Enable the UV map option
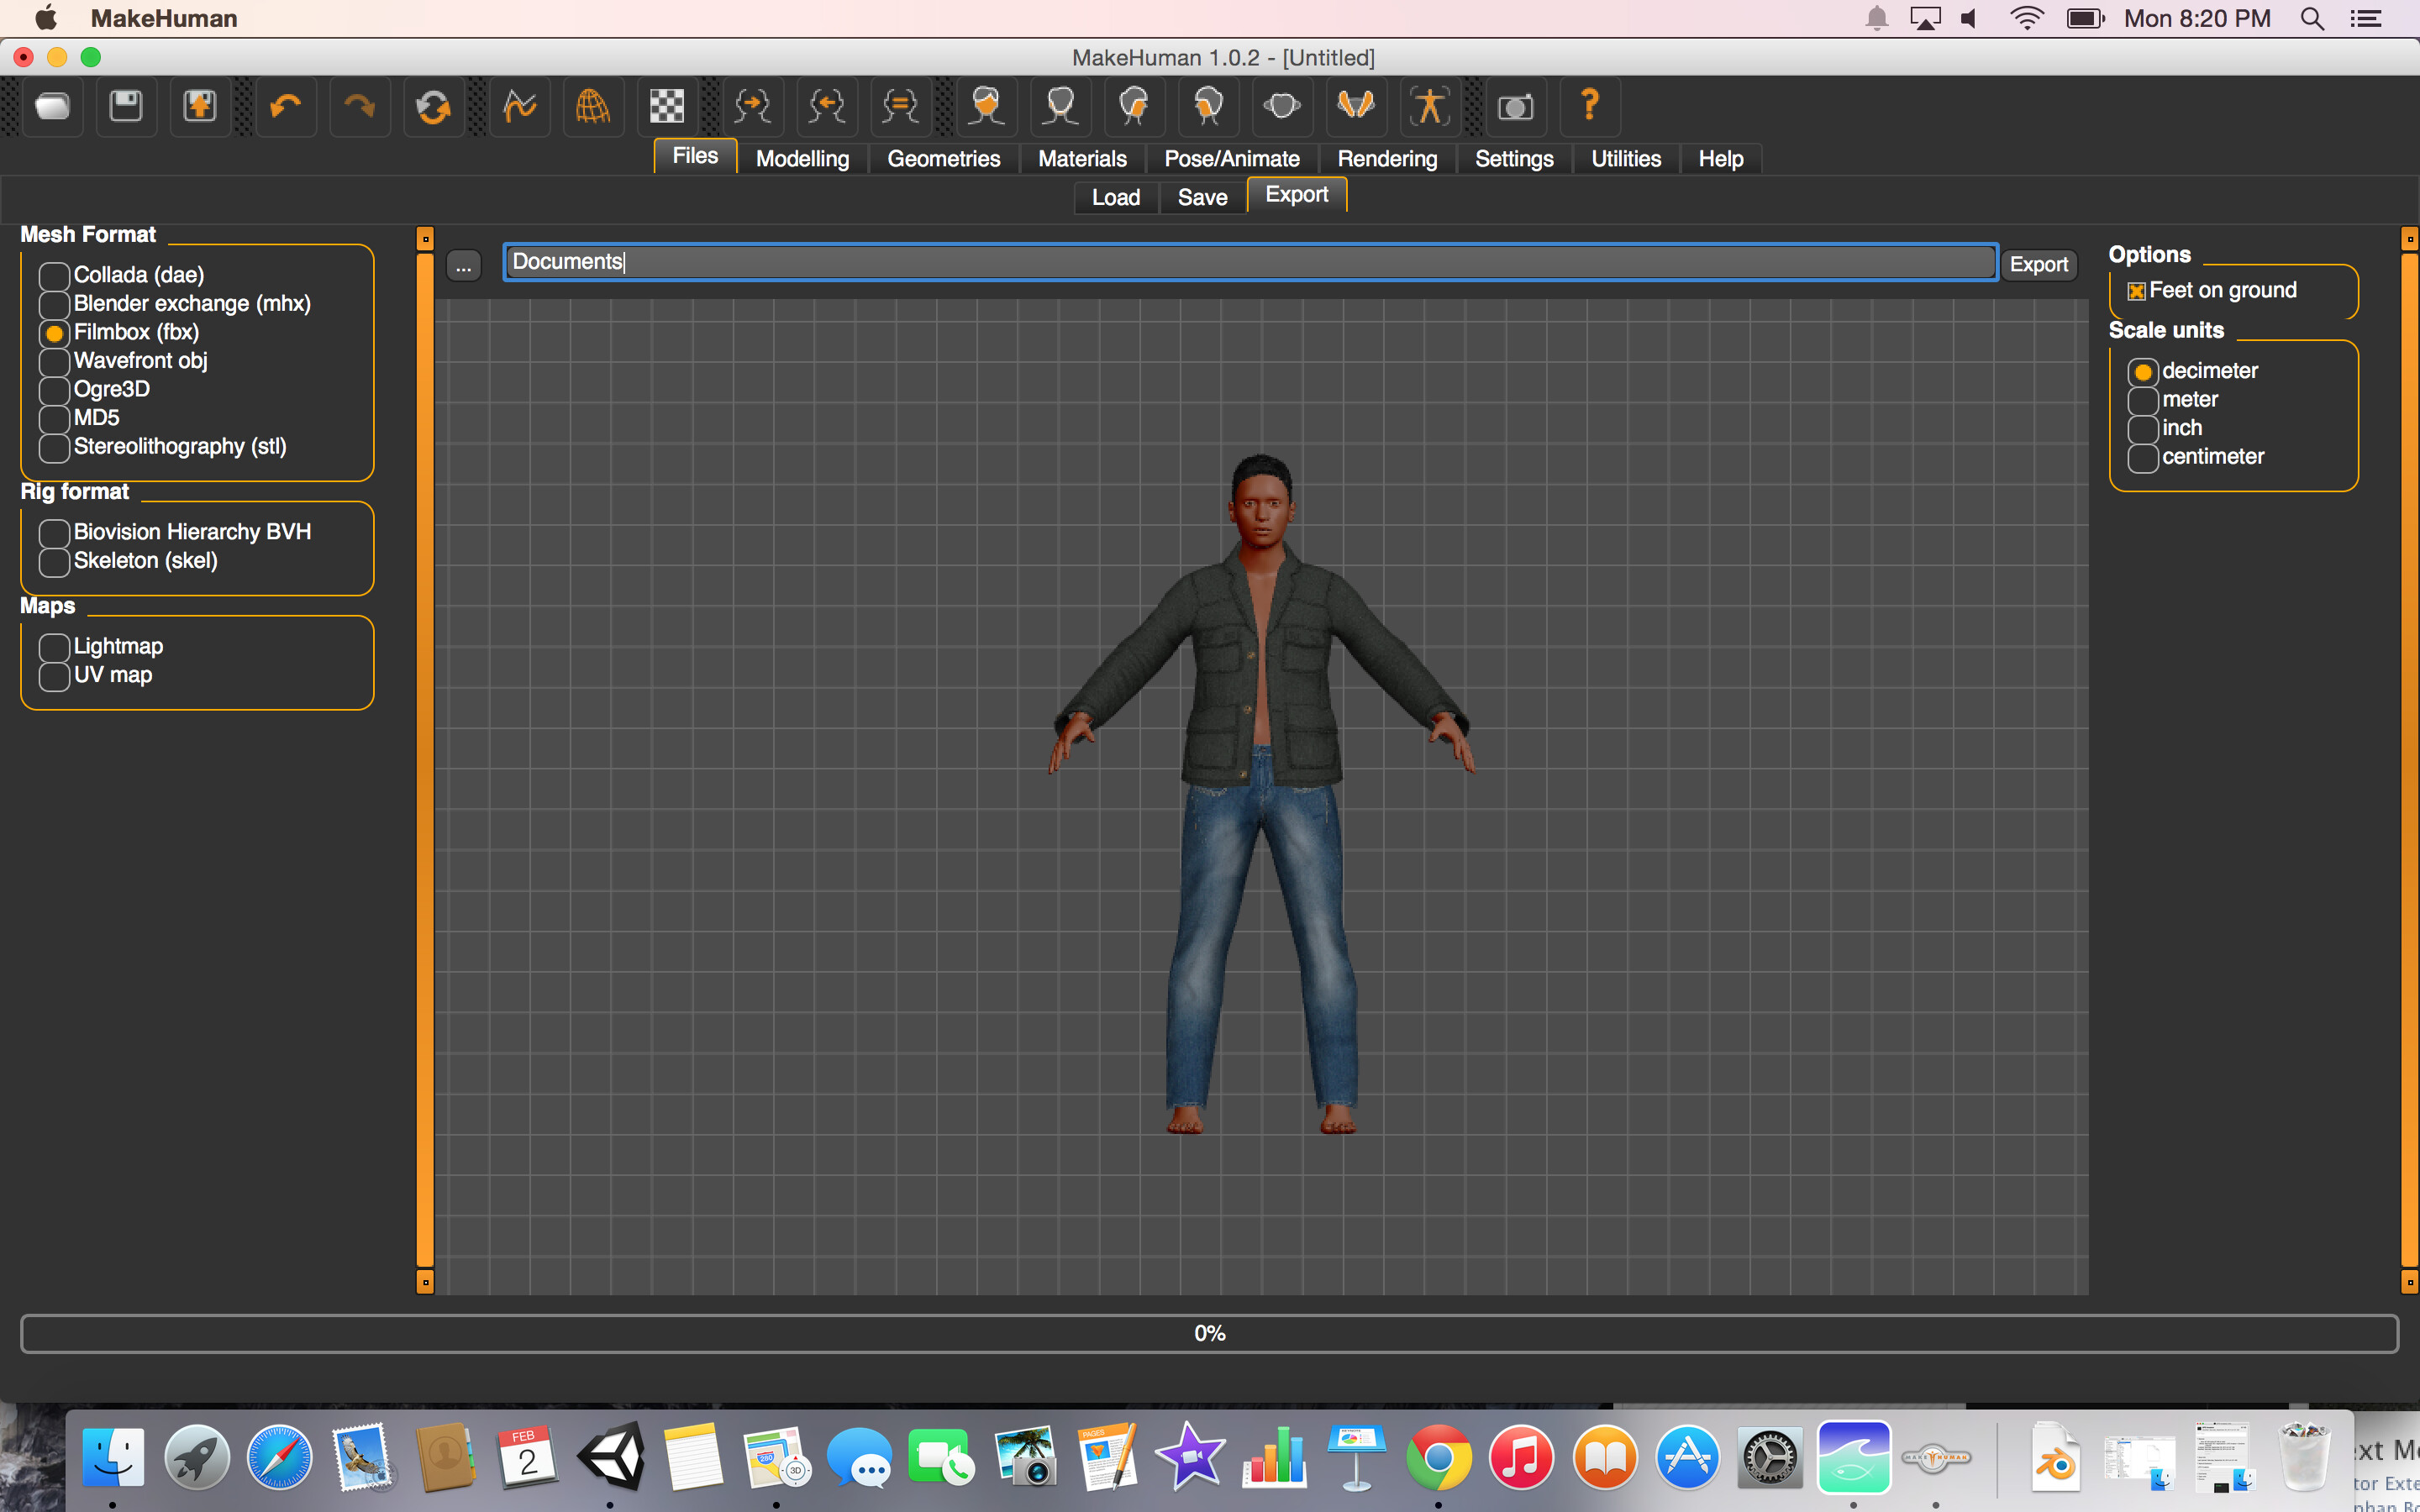The image size is (2420, 1512). (x=53, y=675)
